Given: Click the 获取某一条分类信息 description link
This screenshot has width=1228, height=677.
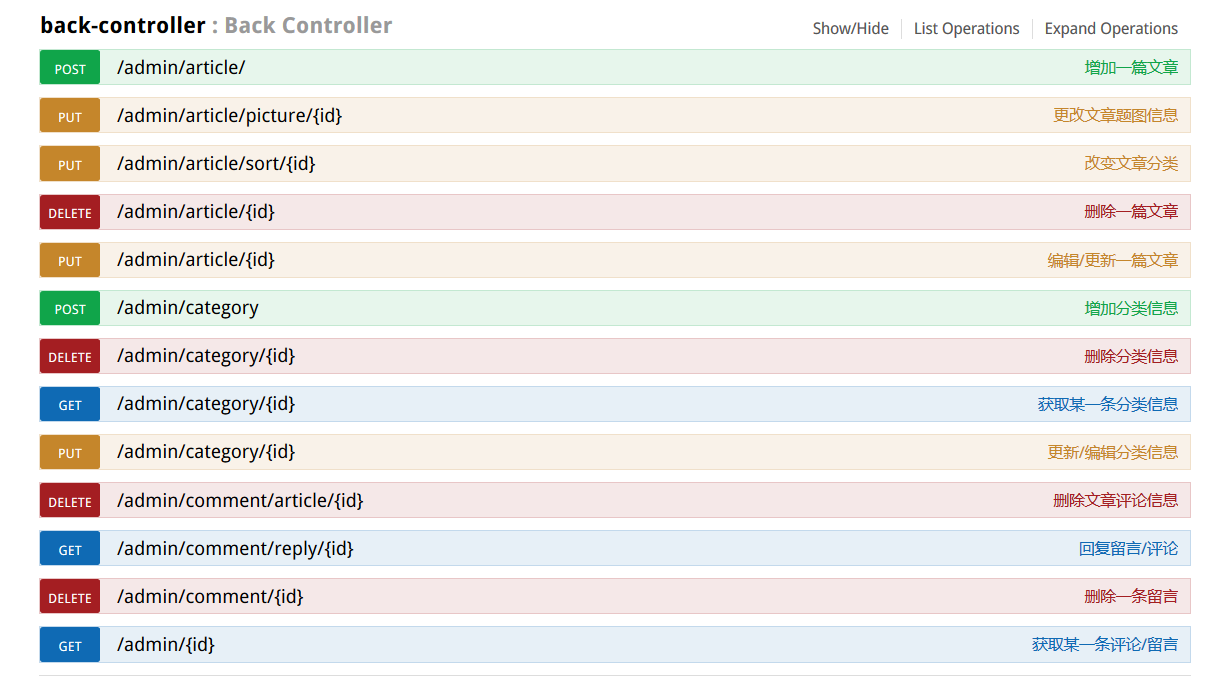Looking at the screenshot, I should click(x=1107, y=404).
